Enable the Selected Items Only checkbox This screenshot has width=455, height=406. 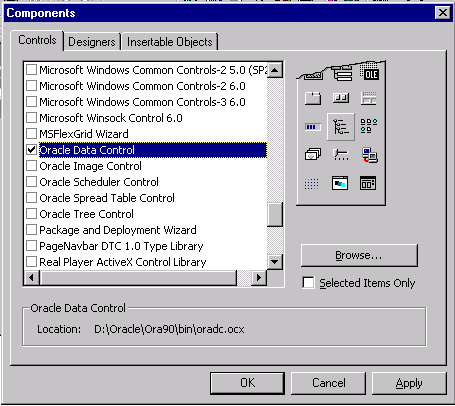[308, 283]
